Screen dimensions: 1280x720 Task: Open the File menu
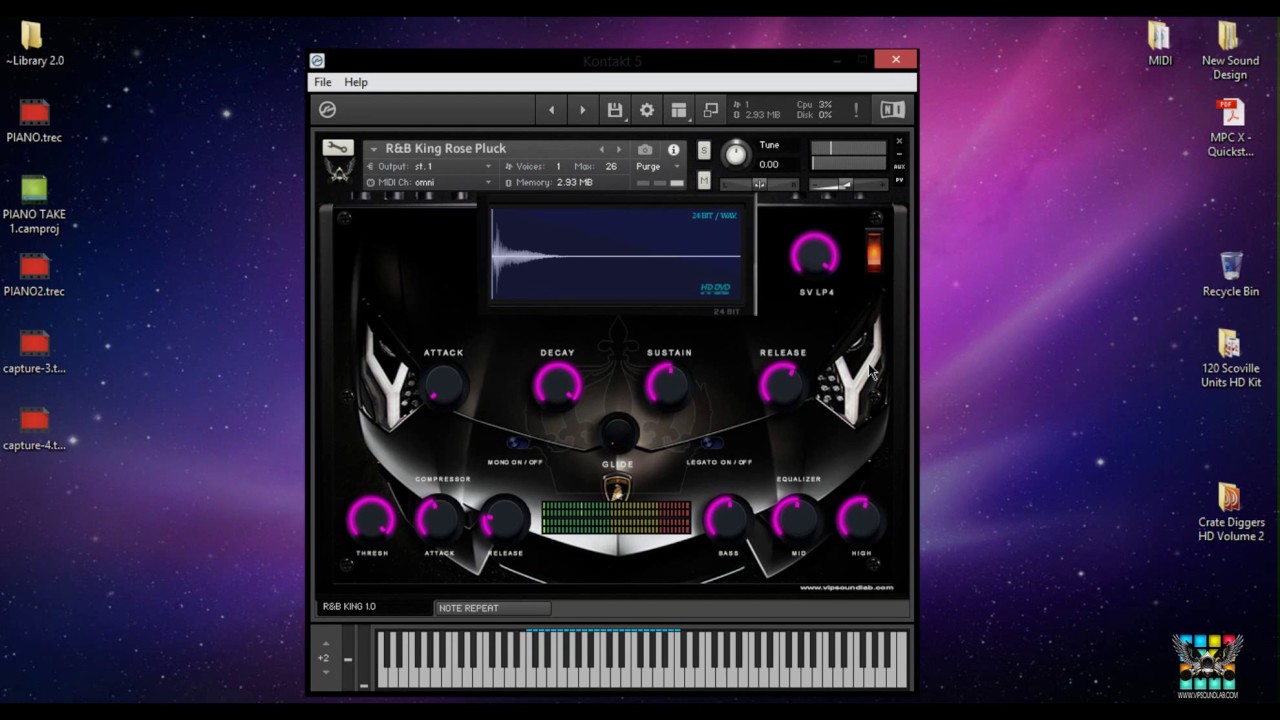[323, 82]
